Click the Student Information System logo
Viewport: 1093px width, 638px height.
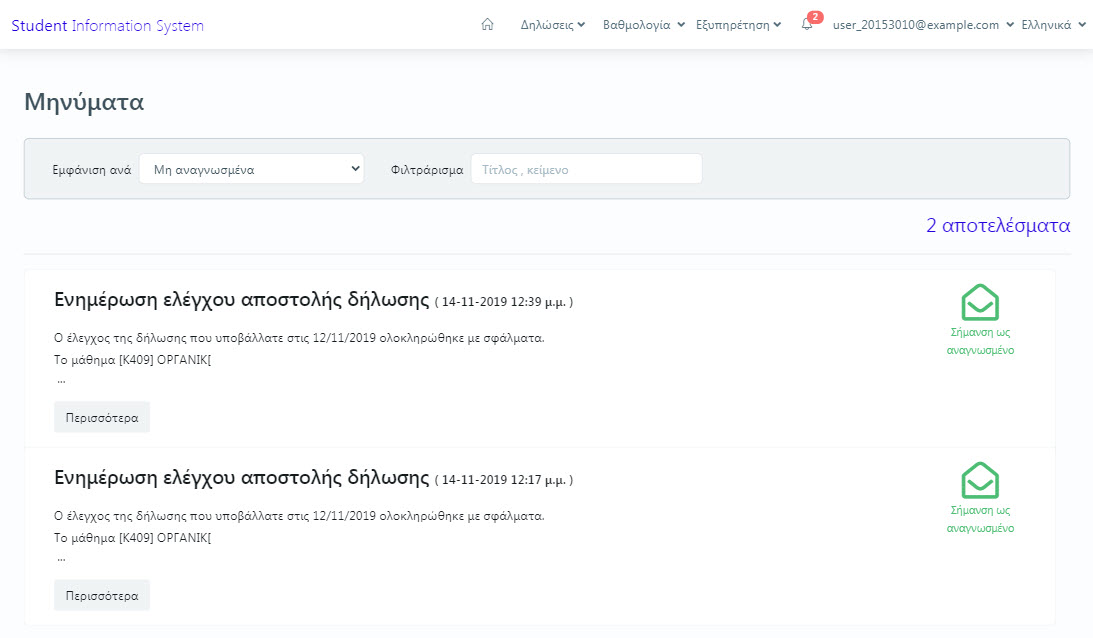pyautogui.click(x=107, y=25)
